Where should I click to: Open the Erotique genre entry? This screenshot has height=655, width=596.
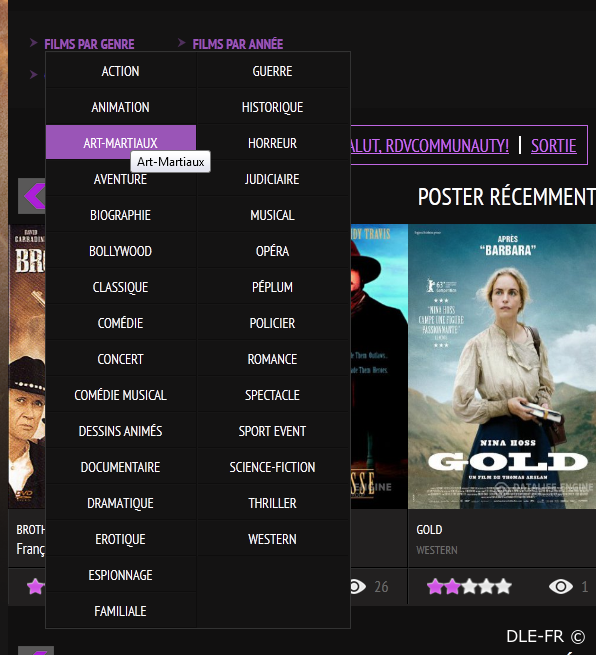[120, 539]
